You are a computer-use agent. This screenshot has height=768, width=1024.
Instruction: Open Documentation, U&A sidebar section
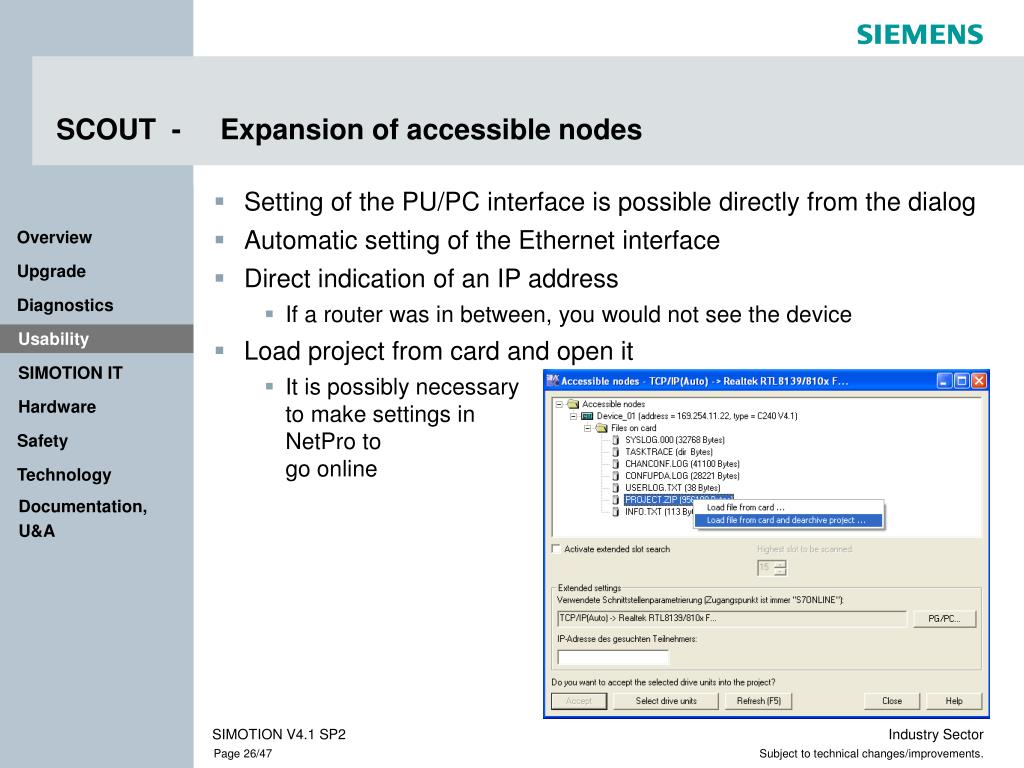coord(83,519)
